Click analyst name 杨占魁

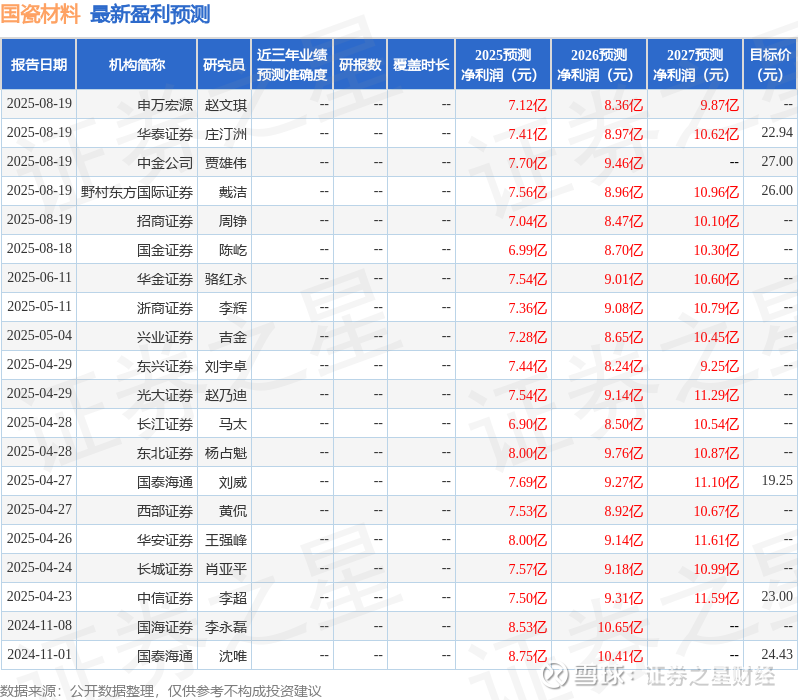coord(226,453)
